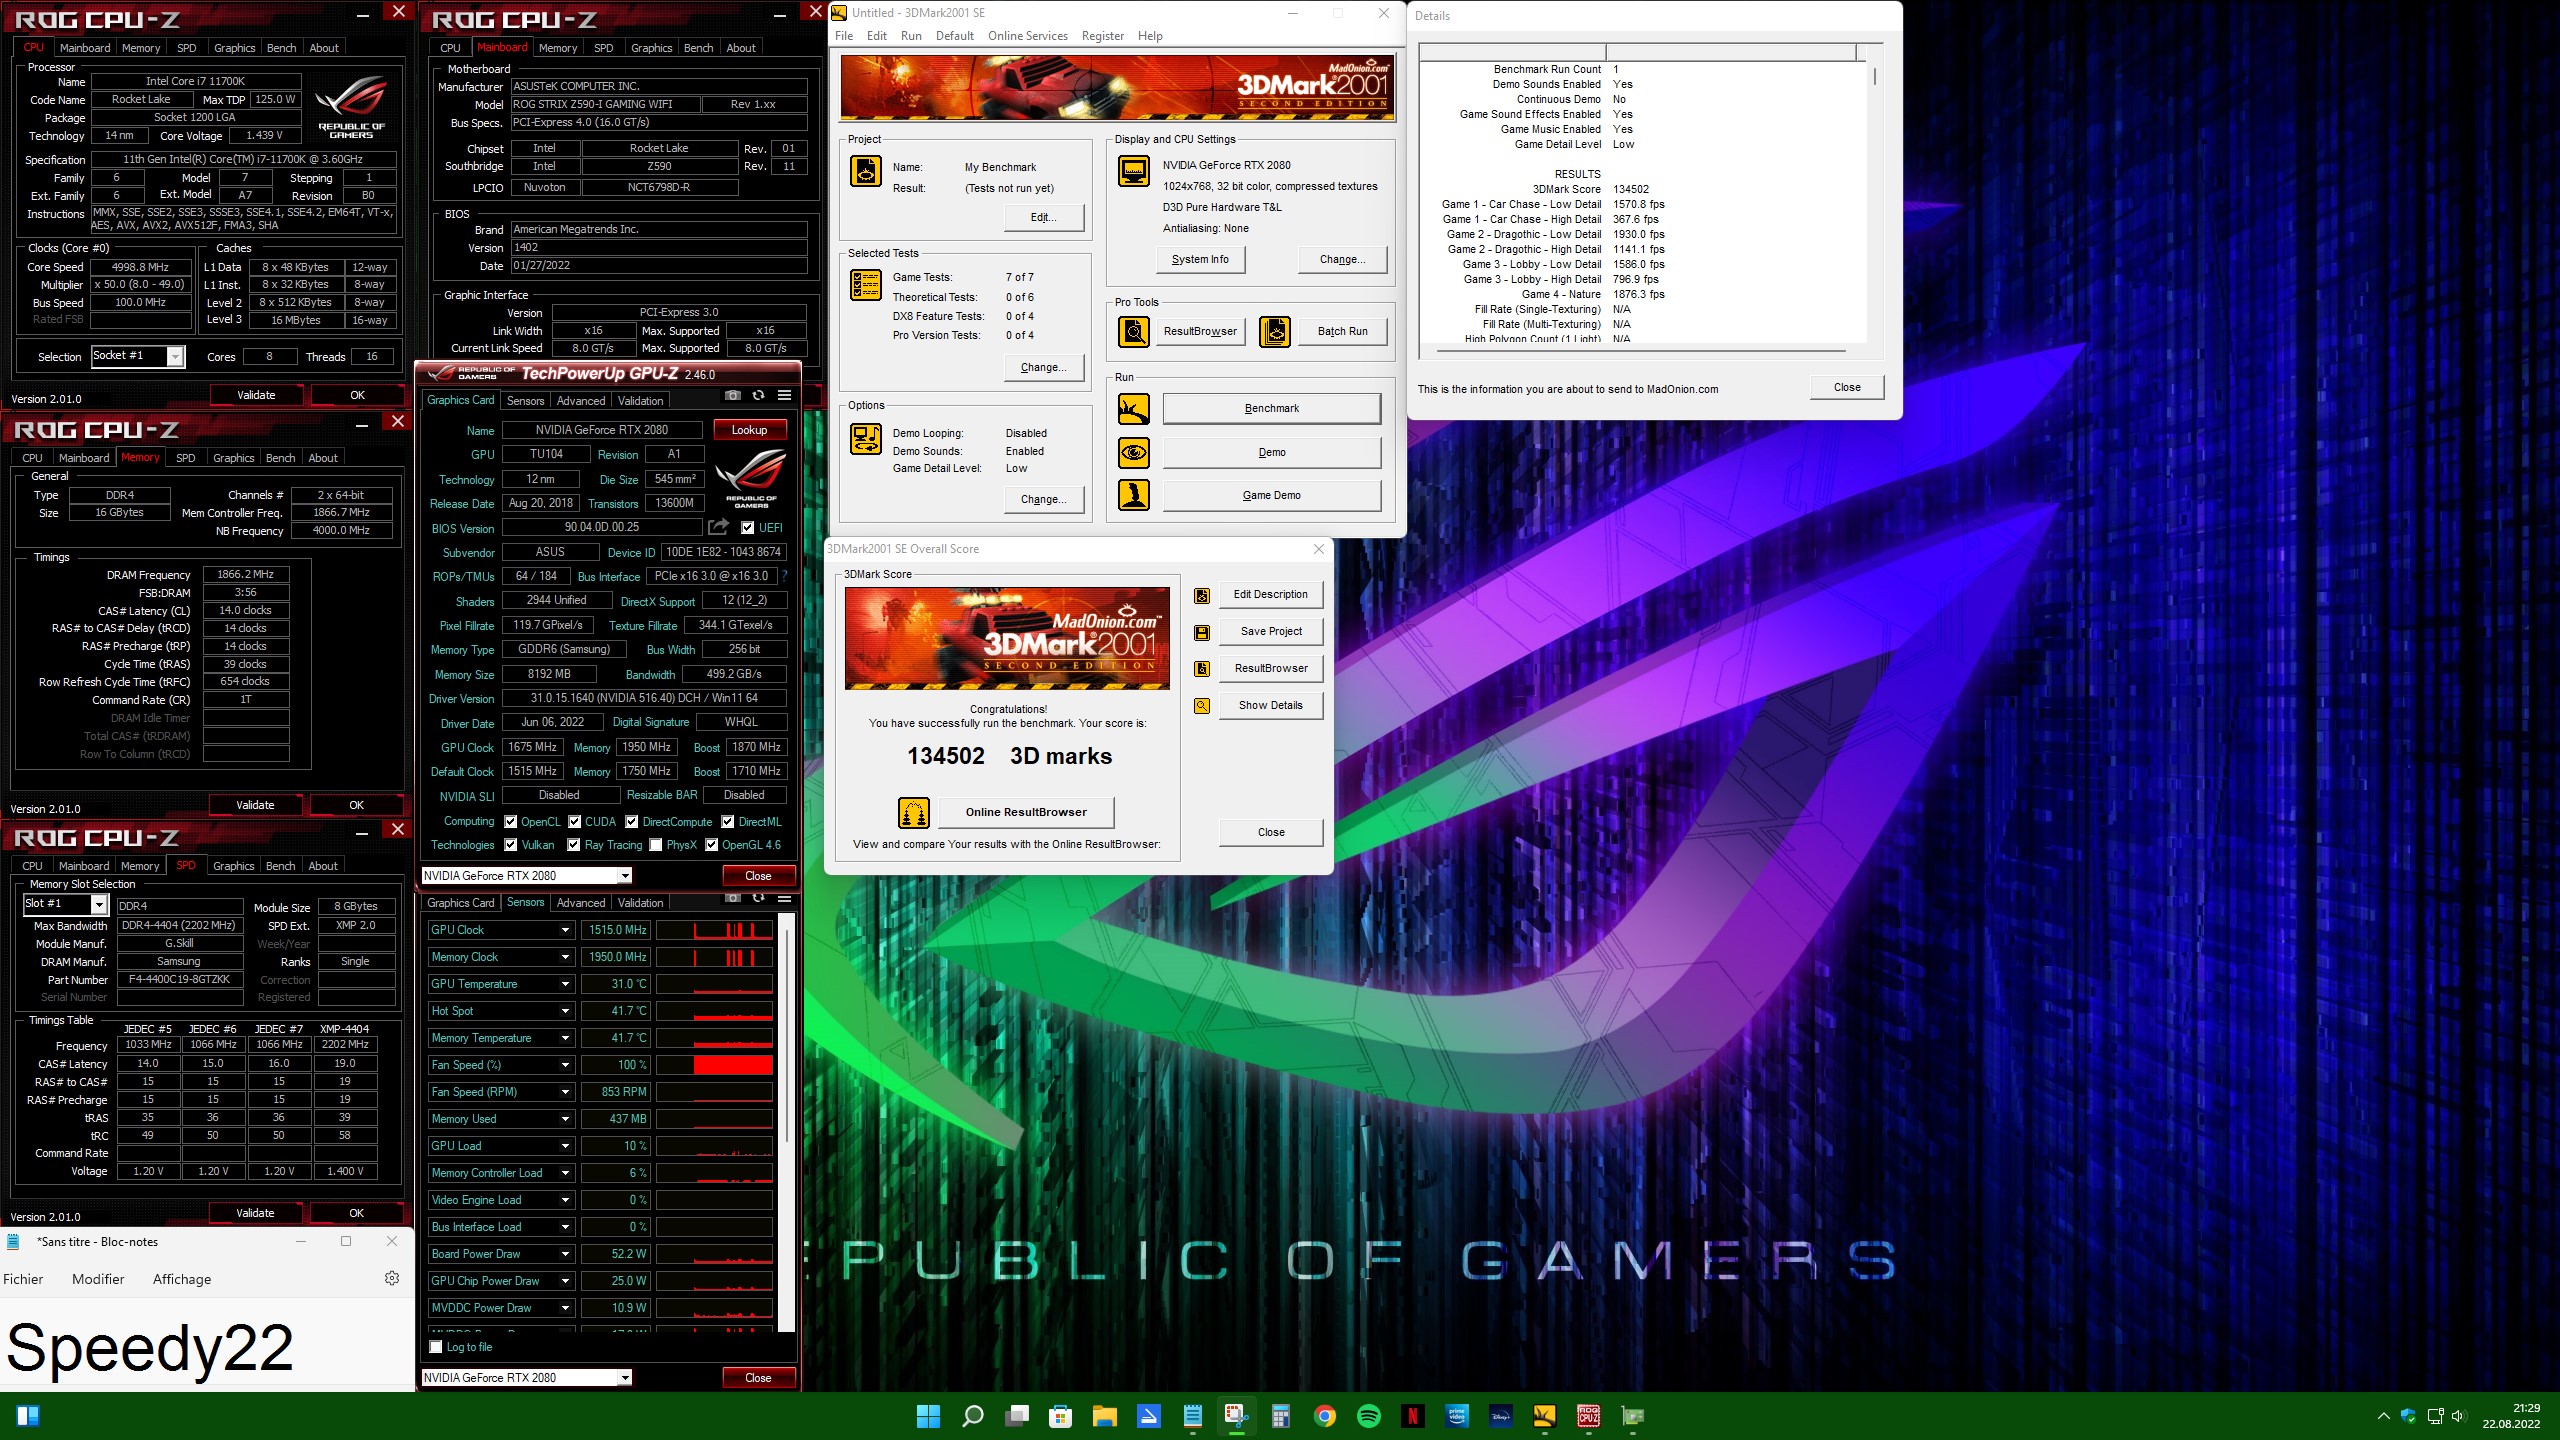The width and height of the screenshot is (2560, 1440).
Task: Click the Selected Tests checklist icon
Action: pyautogui.click(x=865, y=285)
